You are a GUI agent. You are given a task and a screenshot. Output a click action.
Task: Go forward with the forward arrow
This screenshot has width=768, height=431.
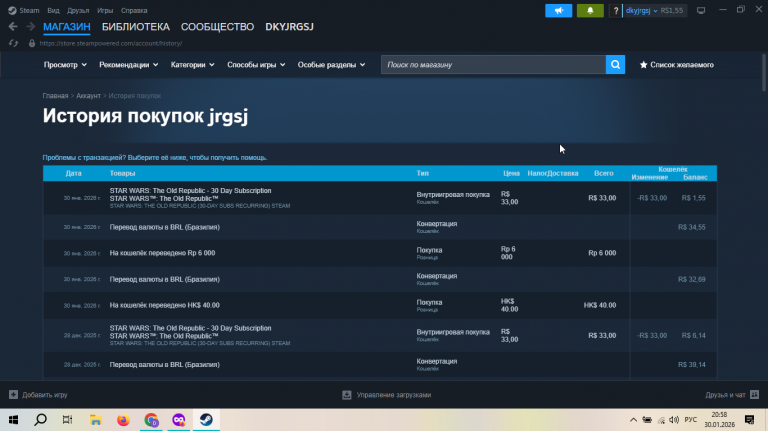[30, 26]
